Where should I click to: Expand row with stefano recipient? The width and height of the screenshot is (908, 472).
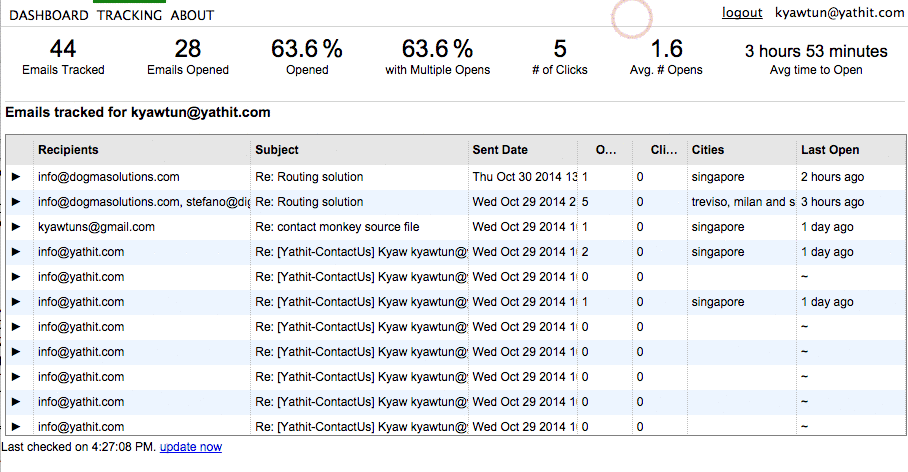[x=16, y=202]
